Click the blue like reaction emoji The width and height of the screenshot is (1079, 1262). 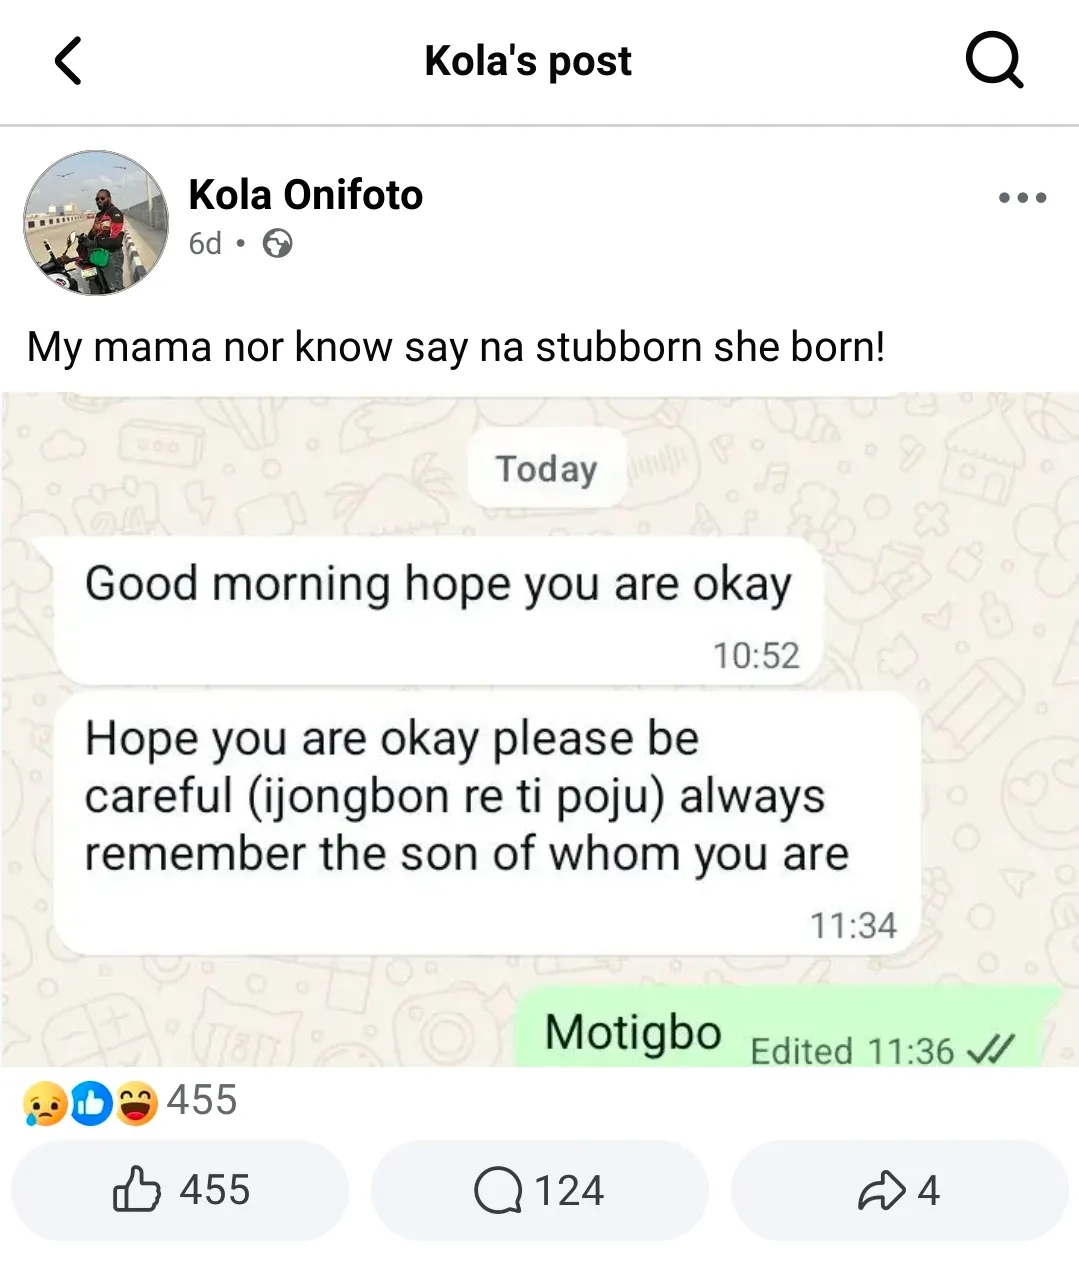90,1103
